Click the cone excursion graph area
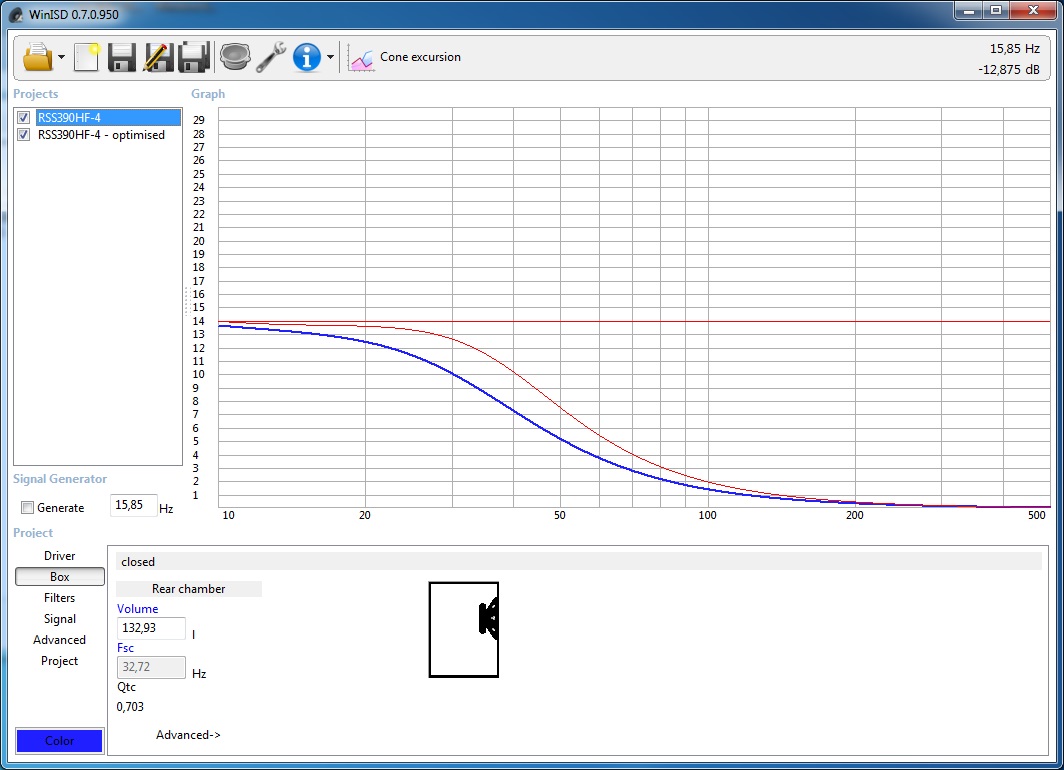 coord(634,307)
